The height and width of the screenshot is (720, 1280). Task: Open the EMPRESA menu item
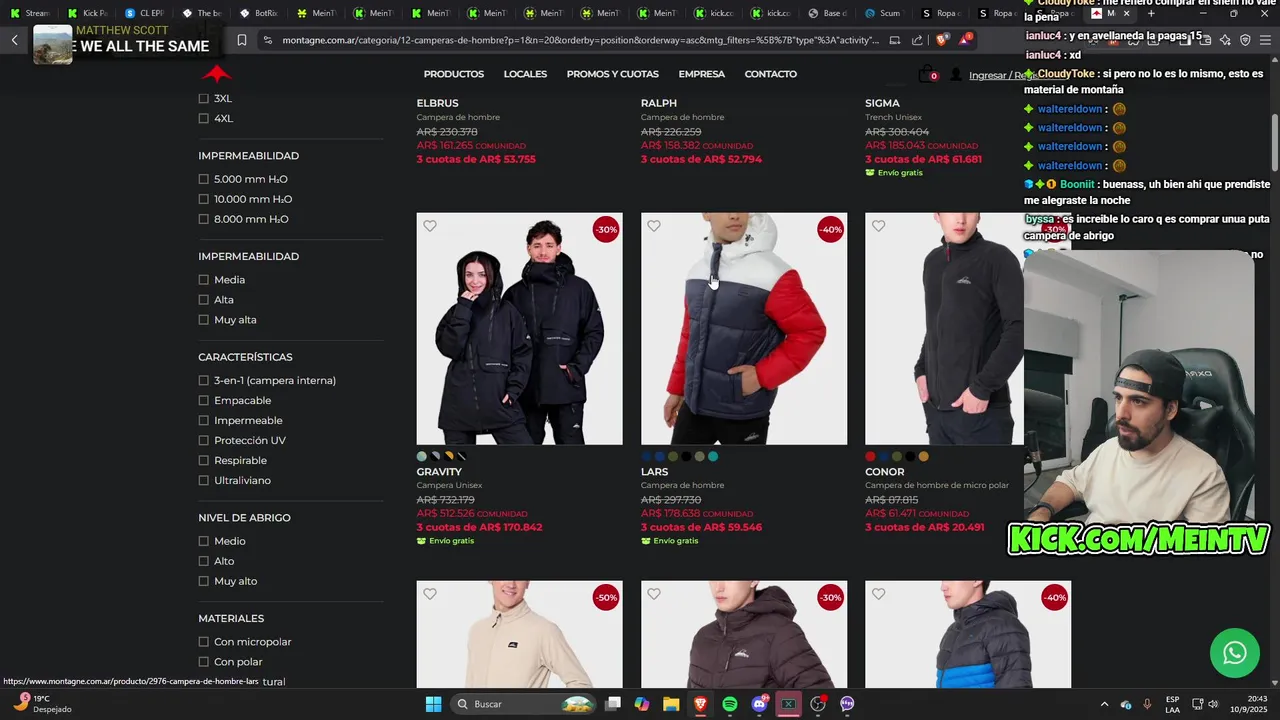point(701,74)
